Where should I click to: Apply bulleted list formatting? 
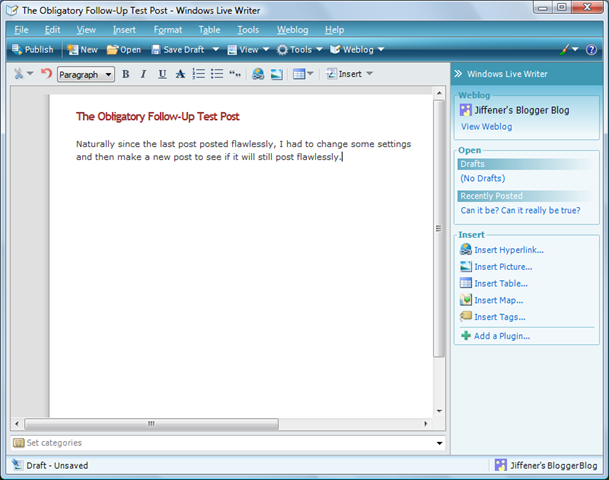pos(217,74)
